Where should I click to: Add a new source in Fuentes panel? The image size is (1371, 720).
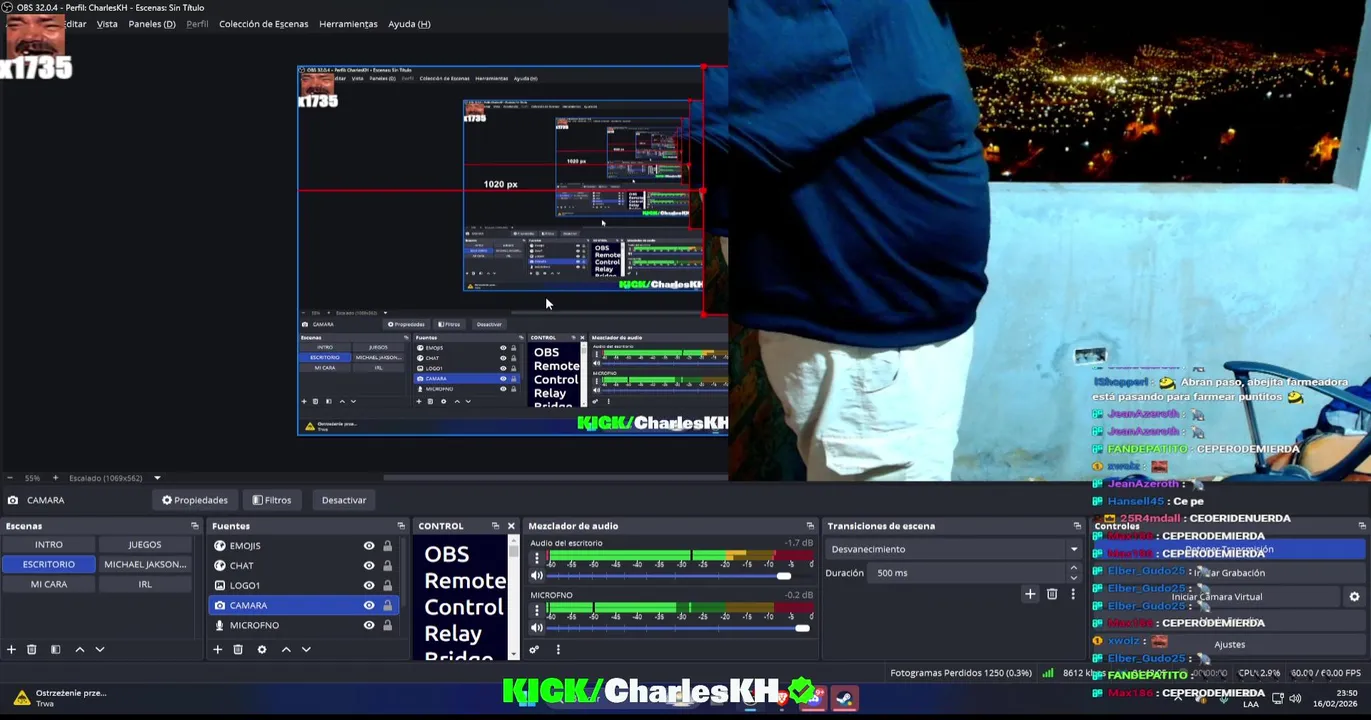tap(217, 650)
